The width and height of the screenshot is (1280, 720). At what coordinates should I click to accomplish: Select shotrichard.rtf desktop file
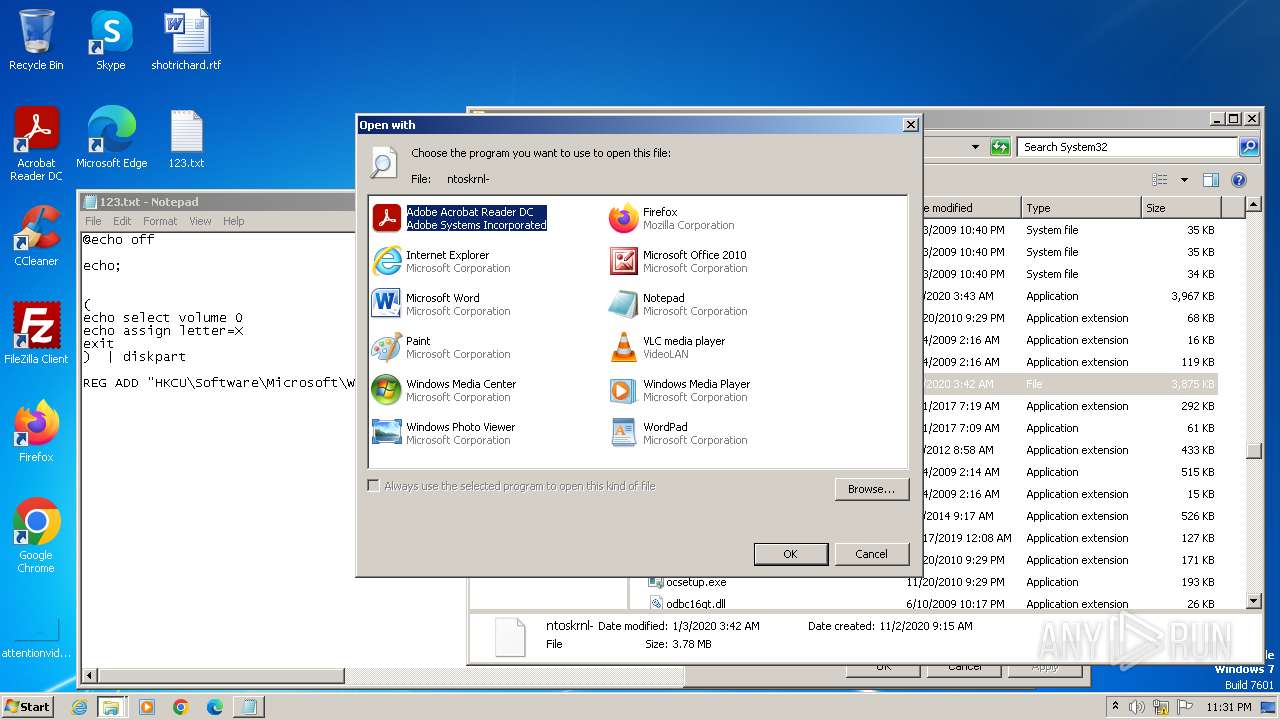pyautogui.click(x=186, y=40)
